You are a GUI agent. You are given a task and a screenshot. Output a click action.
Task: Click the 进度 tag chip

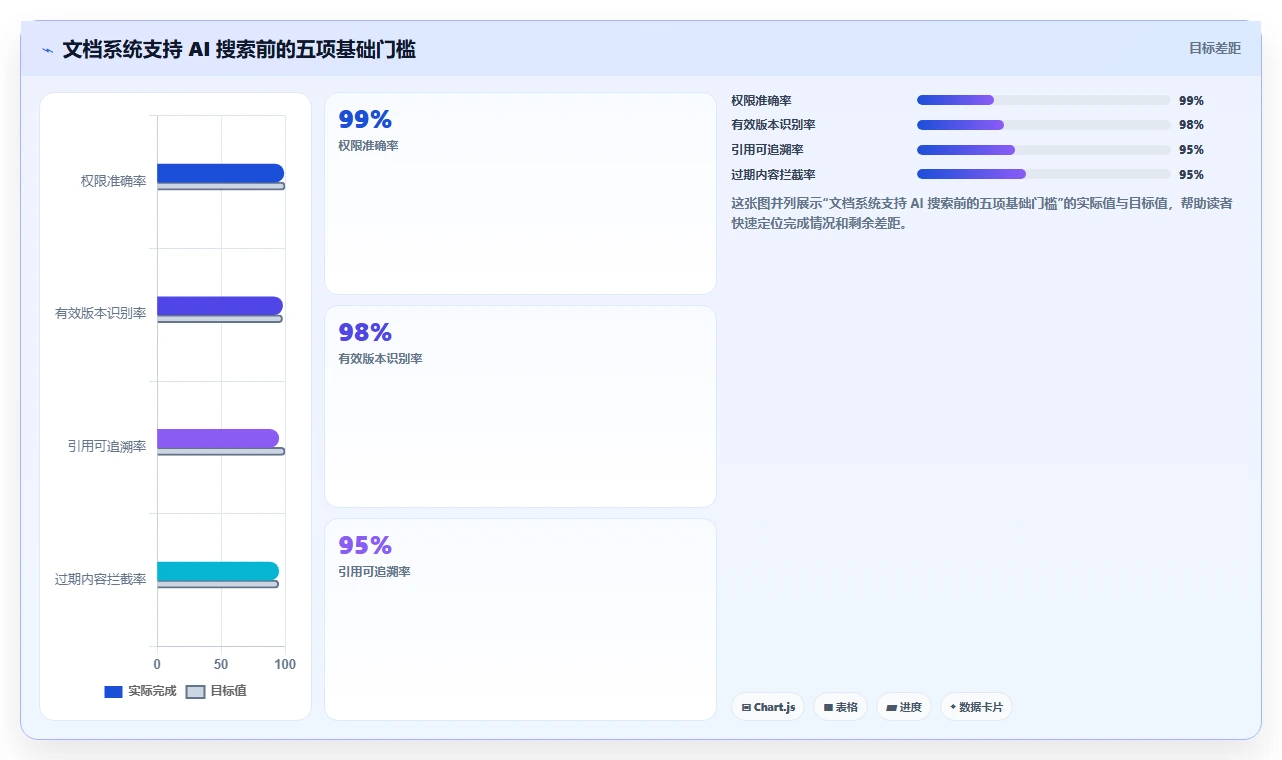904,707
